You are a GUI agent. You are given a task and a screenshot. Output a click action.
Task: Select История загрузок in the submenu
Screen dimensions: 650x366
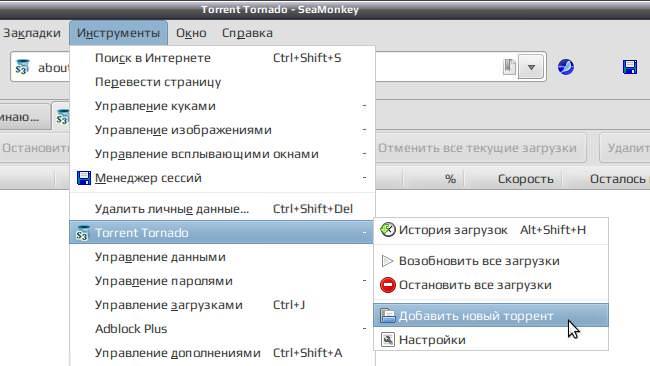click(491, 230)
